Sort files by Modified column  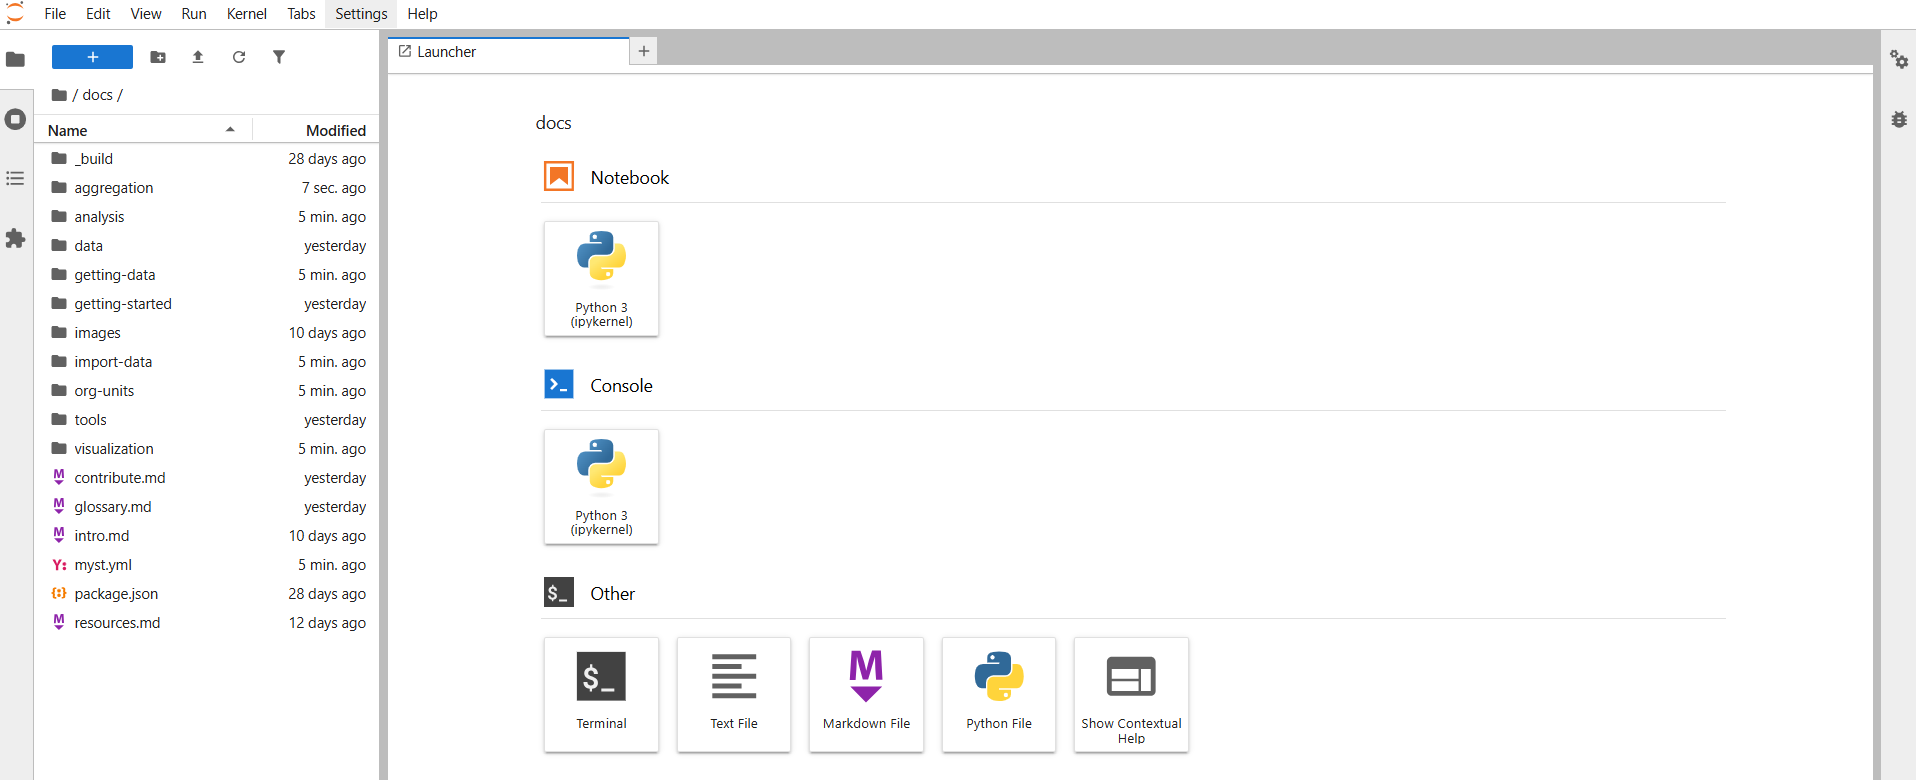[x=335, y=130]
